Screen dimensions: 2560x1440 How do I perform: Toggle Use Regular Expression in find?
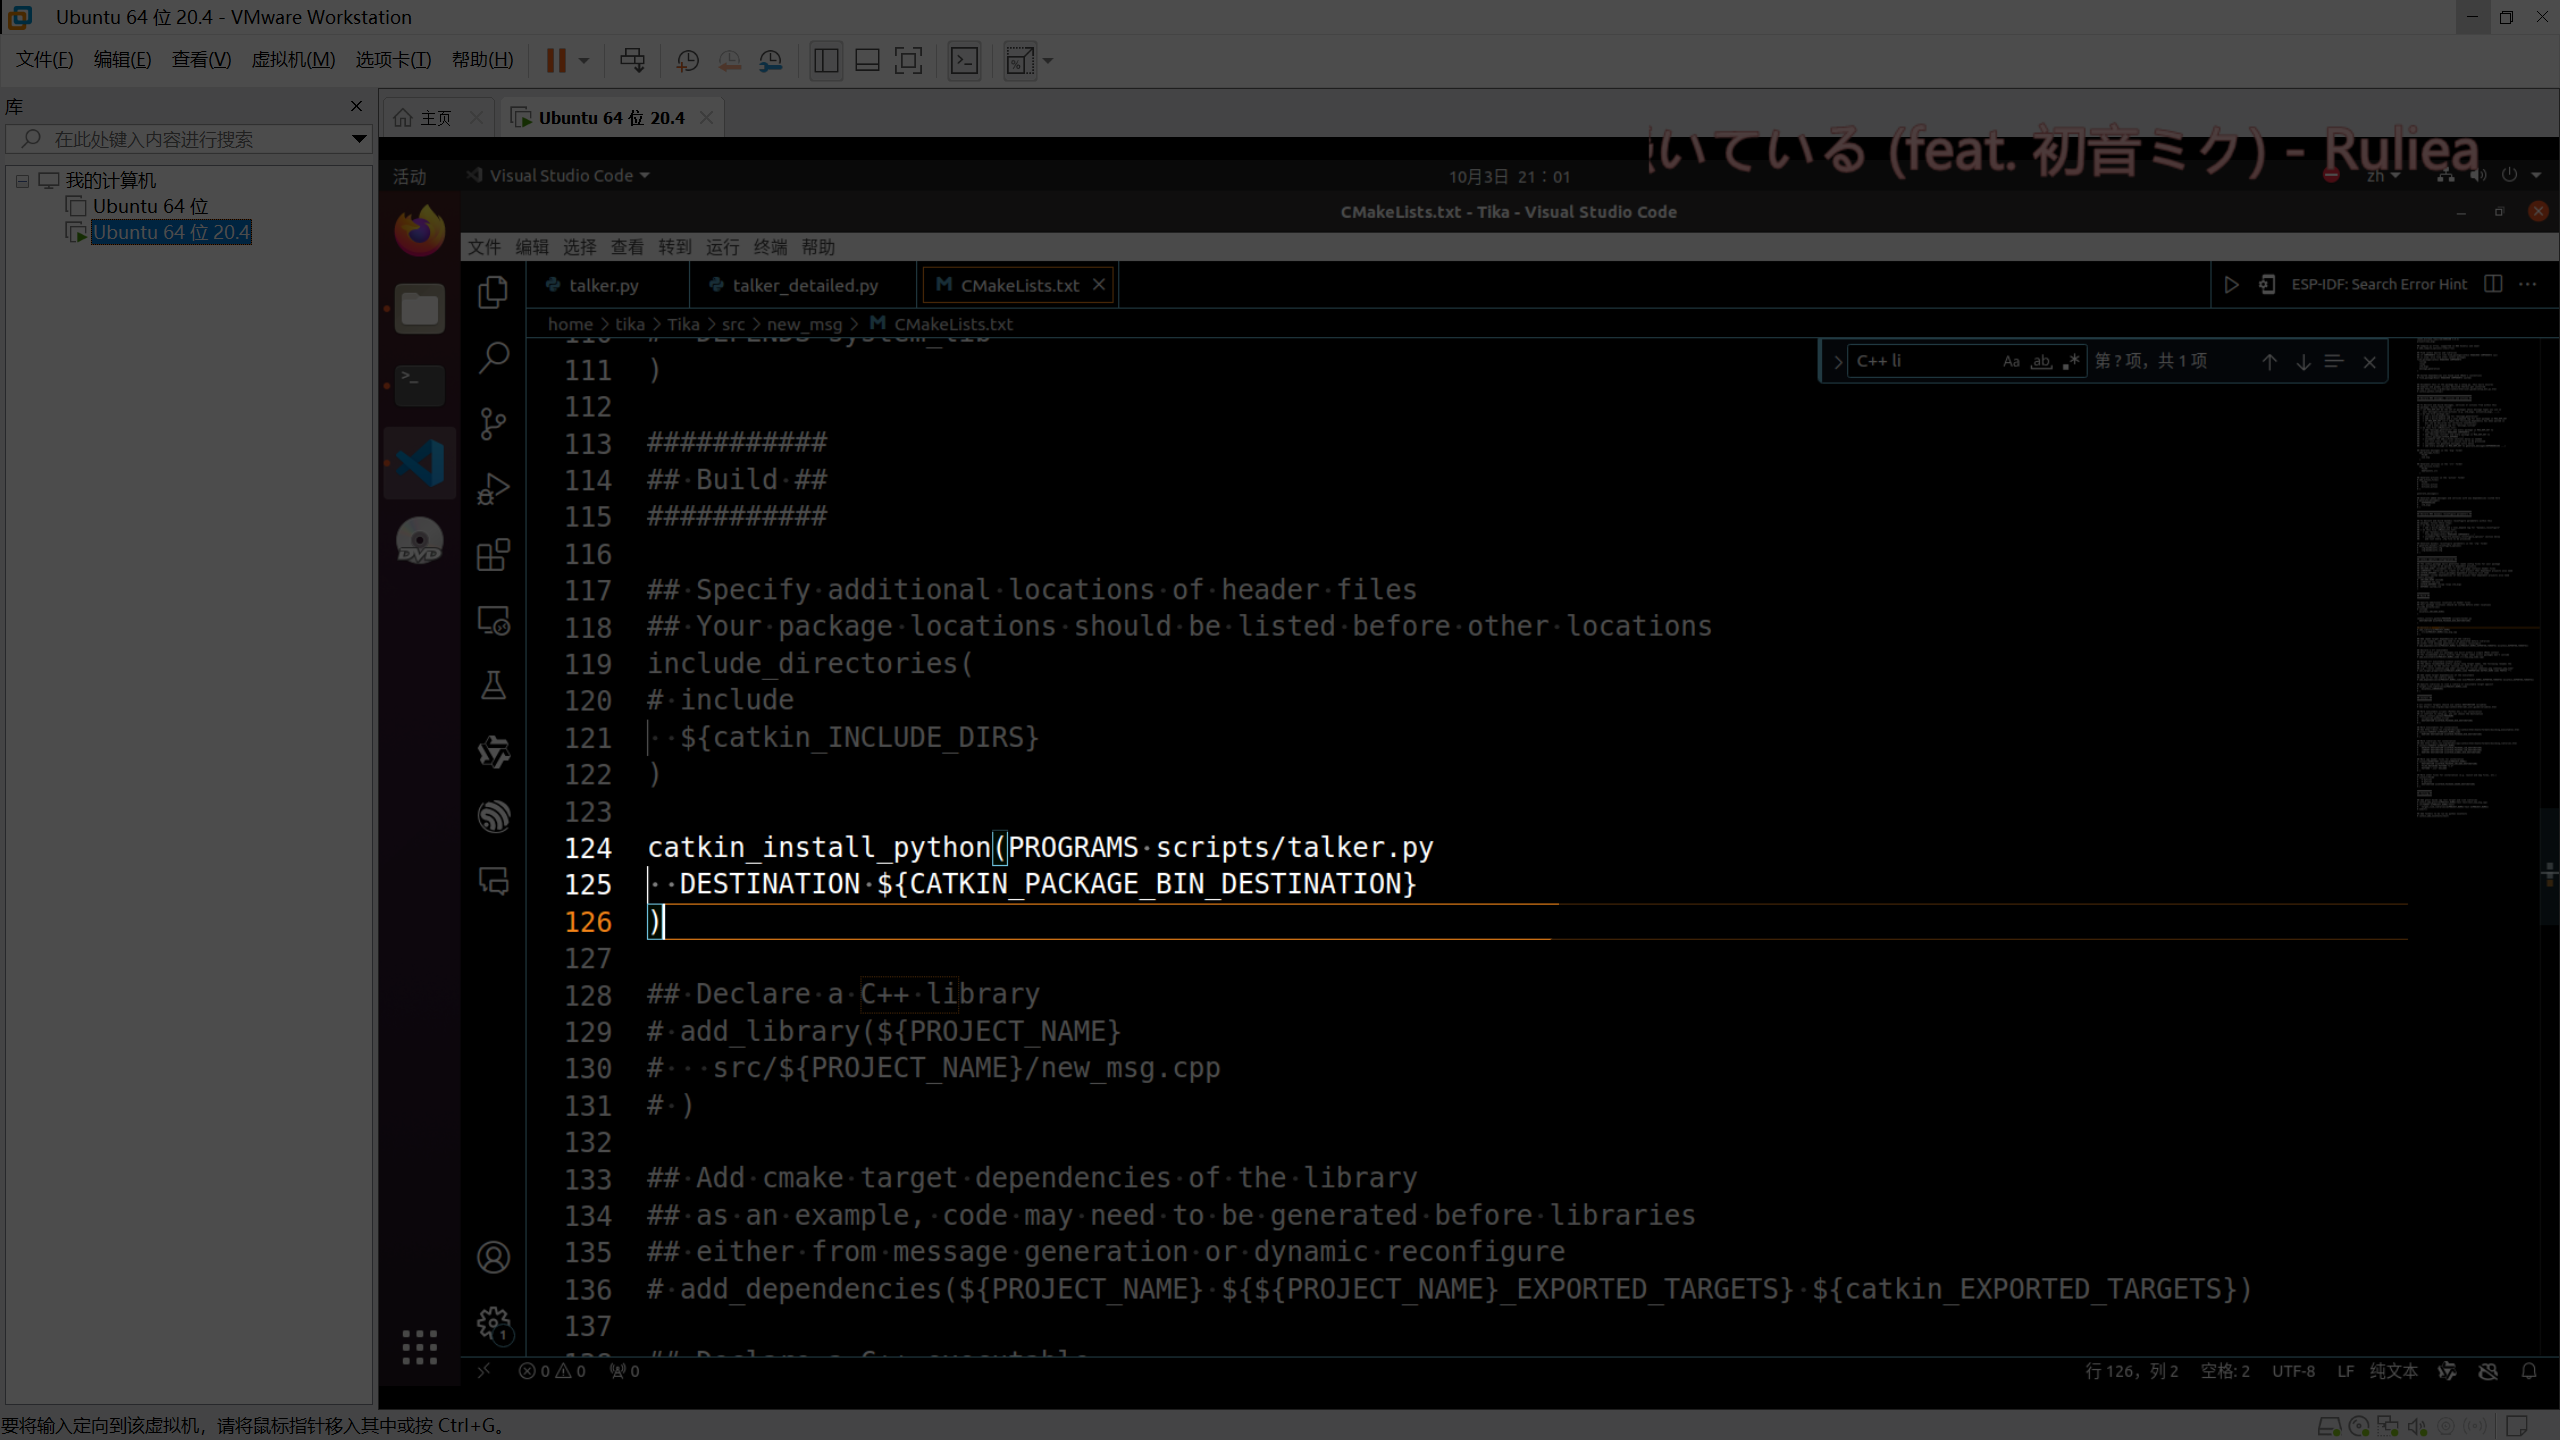pyautogui.click(x=2071, y=362)
